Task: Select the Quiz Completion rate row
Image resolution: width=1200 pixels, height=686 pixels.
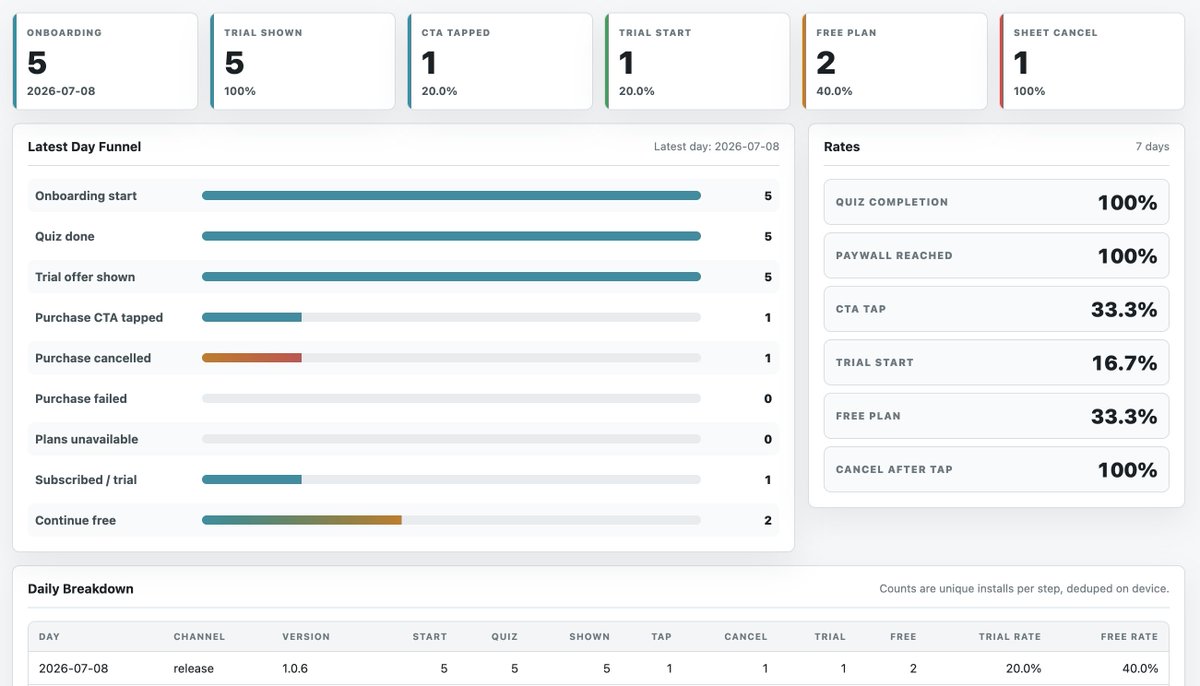Action: [996, 202]
